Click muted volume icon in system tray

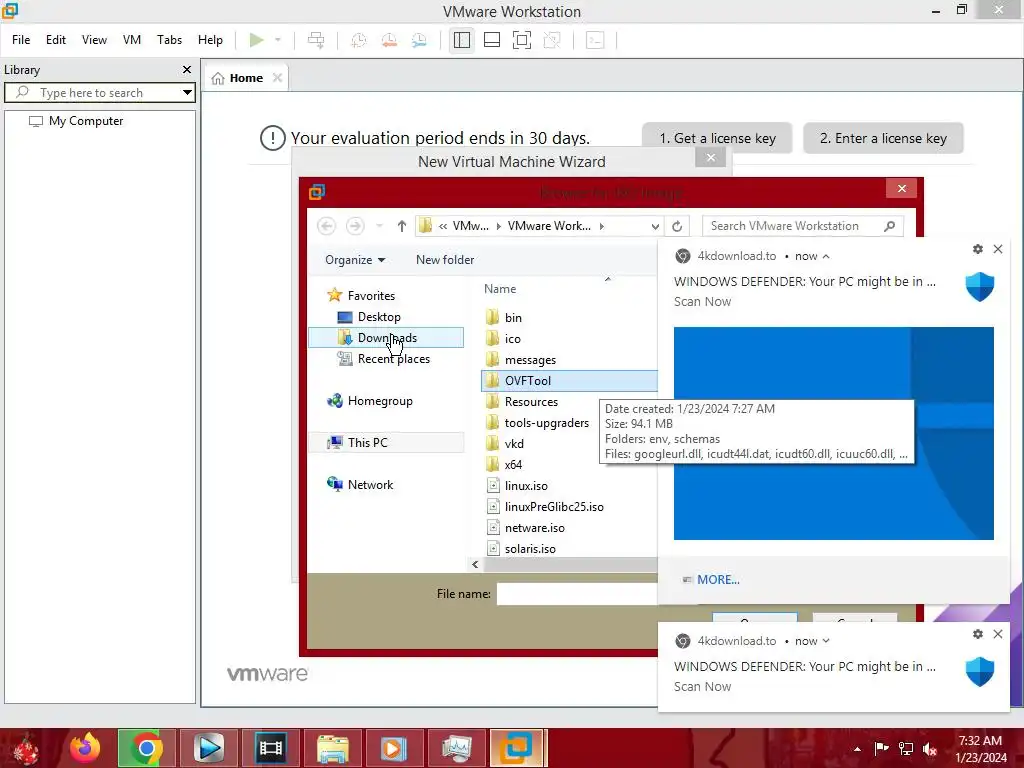(930, 748)
